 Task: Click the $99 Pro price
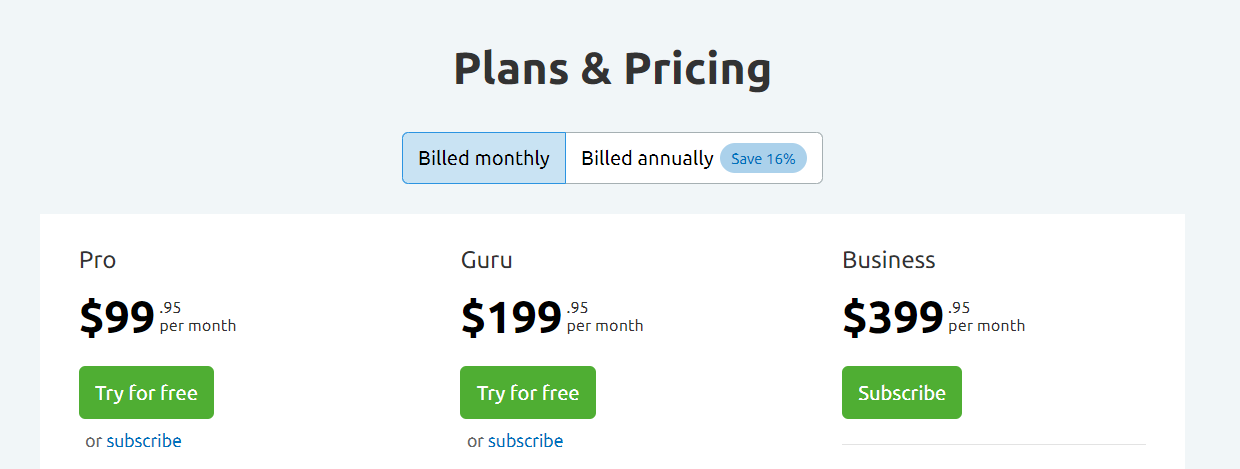tap(117, 317)
